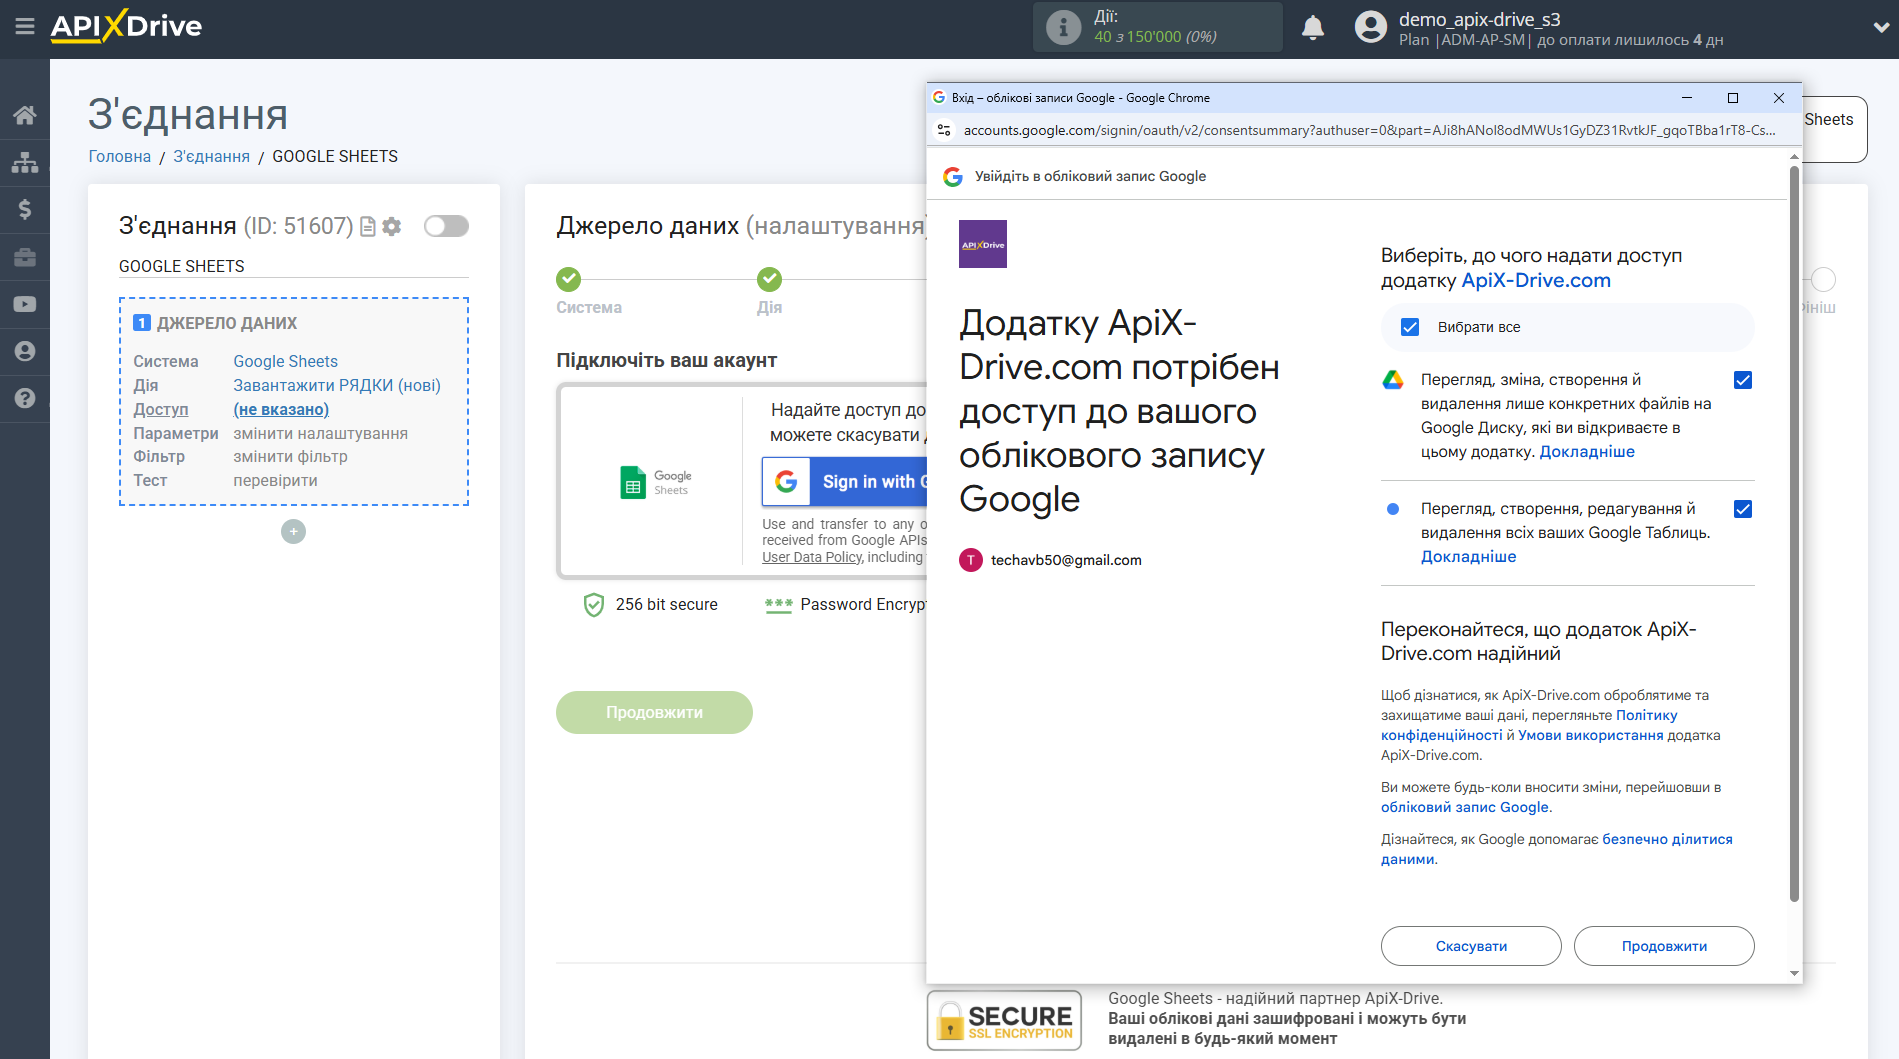Viewport: 1899px width, 1059px height.
Task: Toggle the Вибрати все checkbox
Action: [x=1410, y=327]
